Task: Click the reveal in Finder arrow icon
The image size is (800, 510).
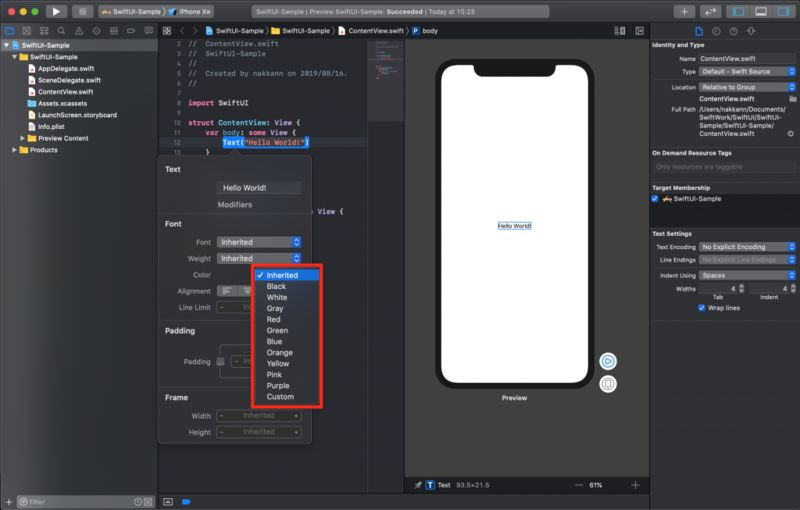Action: pyautogui.click(x=790, y=134)
